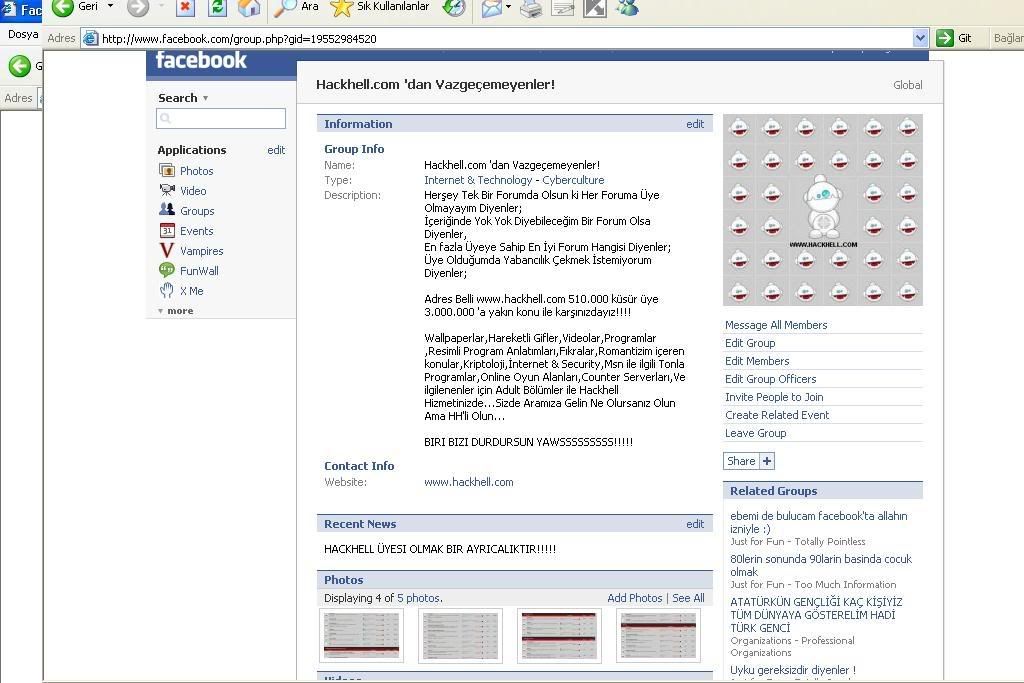Viewport: 1024px width, 683px height.
Task: Click the back arrow in the background browser window
Action: (x=20, y=66)
